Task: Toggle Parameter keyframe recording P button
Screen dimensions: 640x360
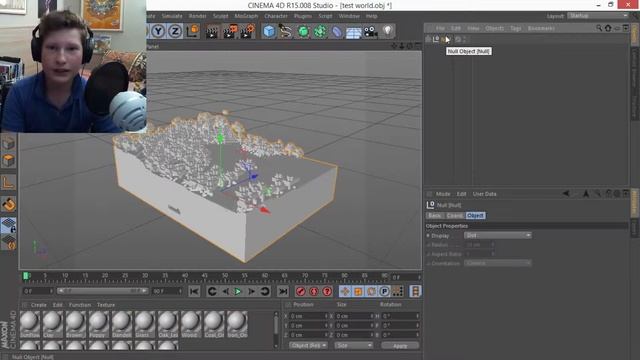Action: (384, 291)
